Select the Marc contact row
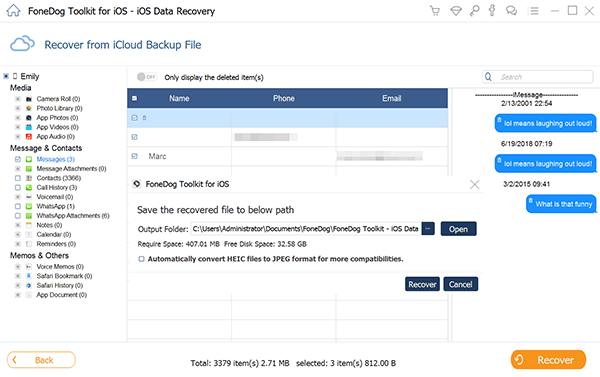Viewport: 600px width, 377px height. pyautogui.click(x=287, y=156)
